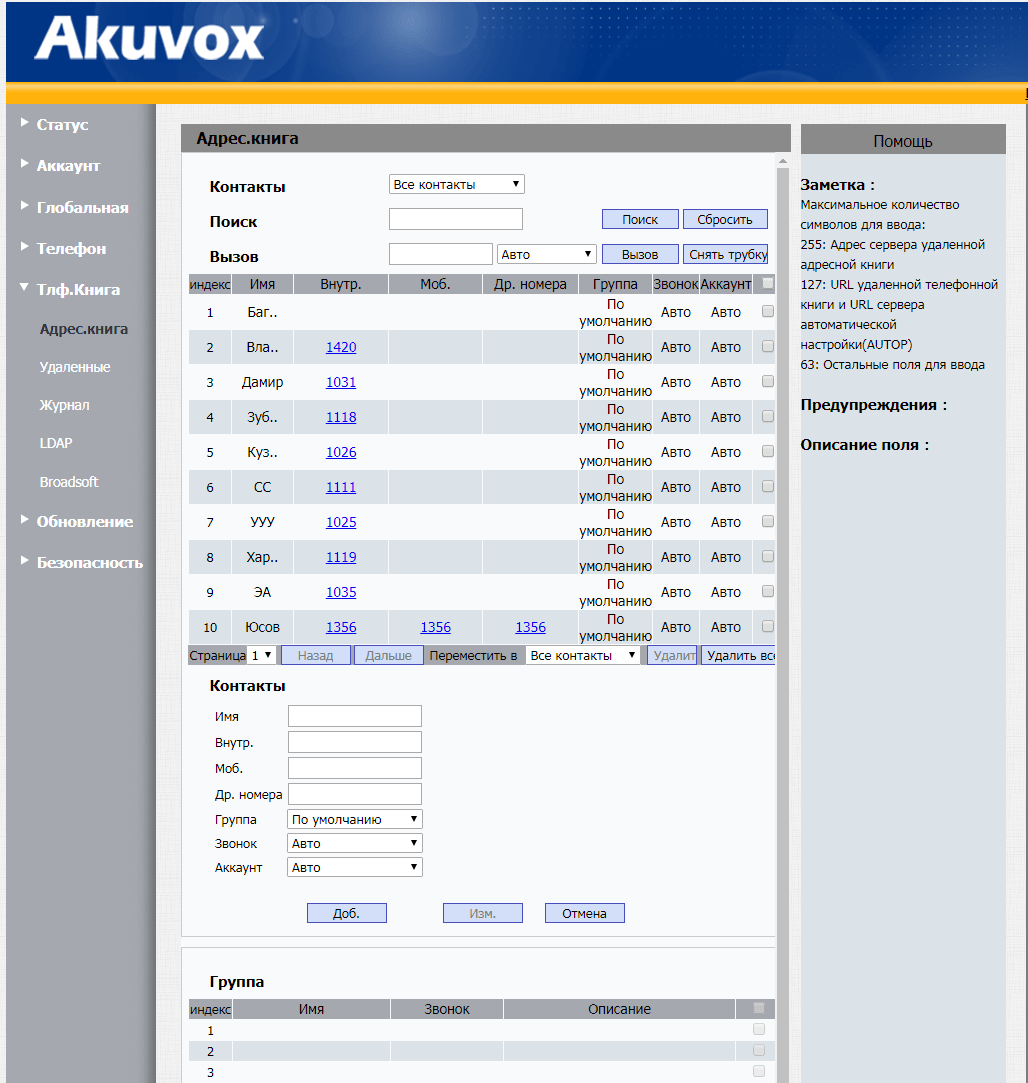
Task: Click the Дальше pagination button
Action: point(388,655)
